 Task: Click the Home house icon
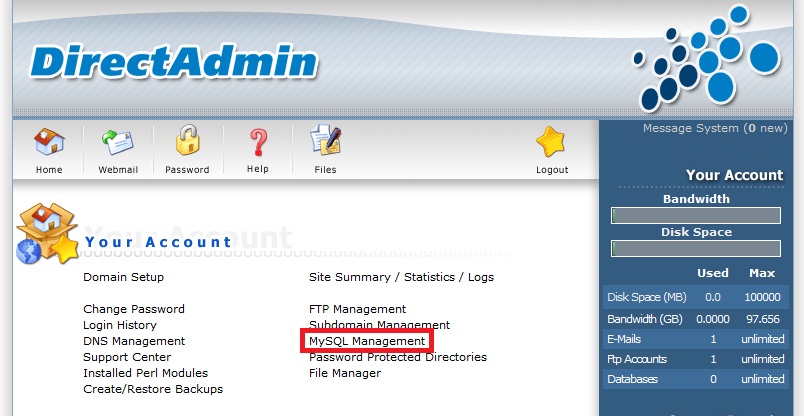pyautogui.click(x=49, y=142)
